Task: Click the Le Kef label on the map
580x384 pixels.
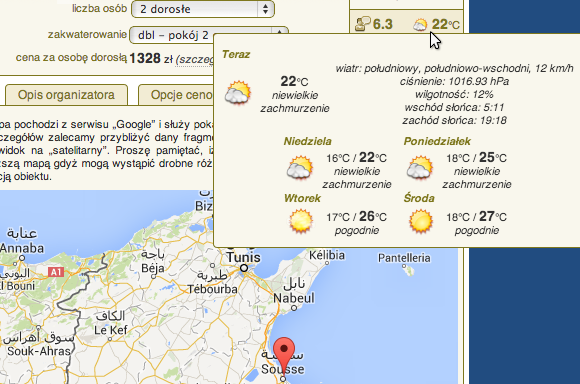Action: (111, 330)
